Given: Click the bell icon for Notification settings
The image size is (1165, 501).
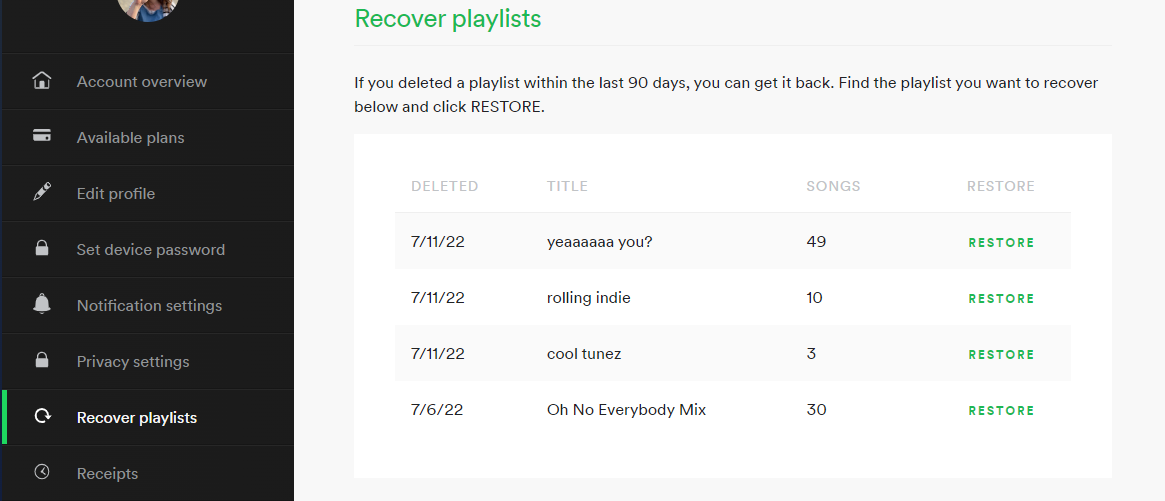Looking at the screenshot, I should pyautogui.click(x=42, y=305).
